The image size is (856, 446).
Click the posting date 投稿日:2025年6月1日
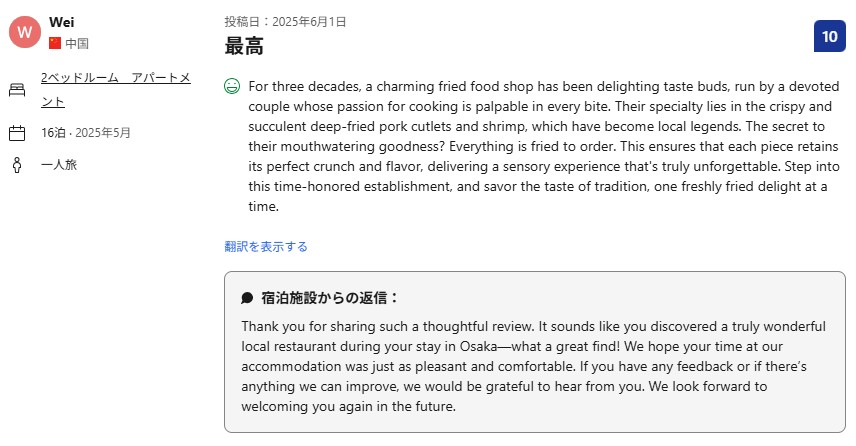coord(285,22)
